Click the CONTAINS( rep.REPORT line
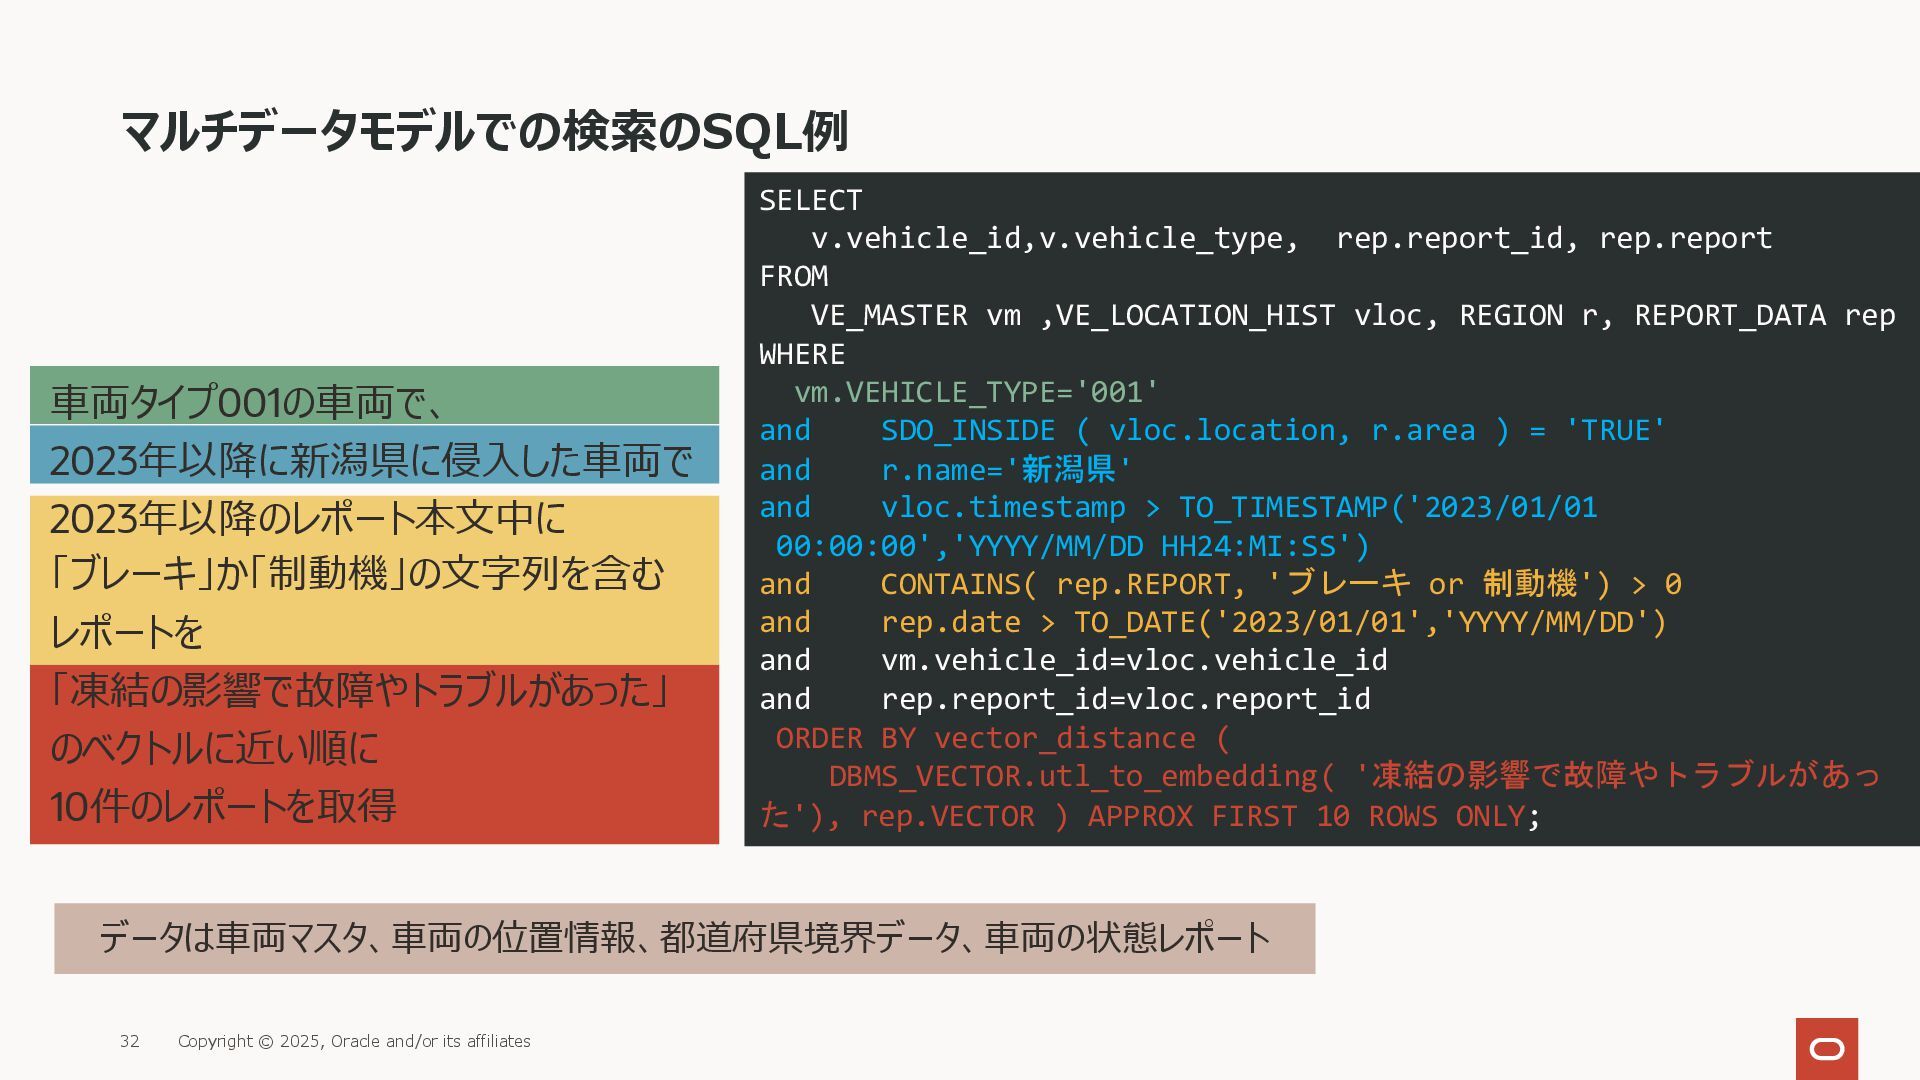Image resolution: width=1920 pixels, height=1080 pixels. (x=1220, y=584)
